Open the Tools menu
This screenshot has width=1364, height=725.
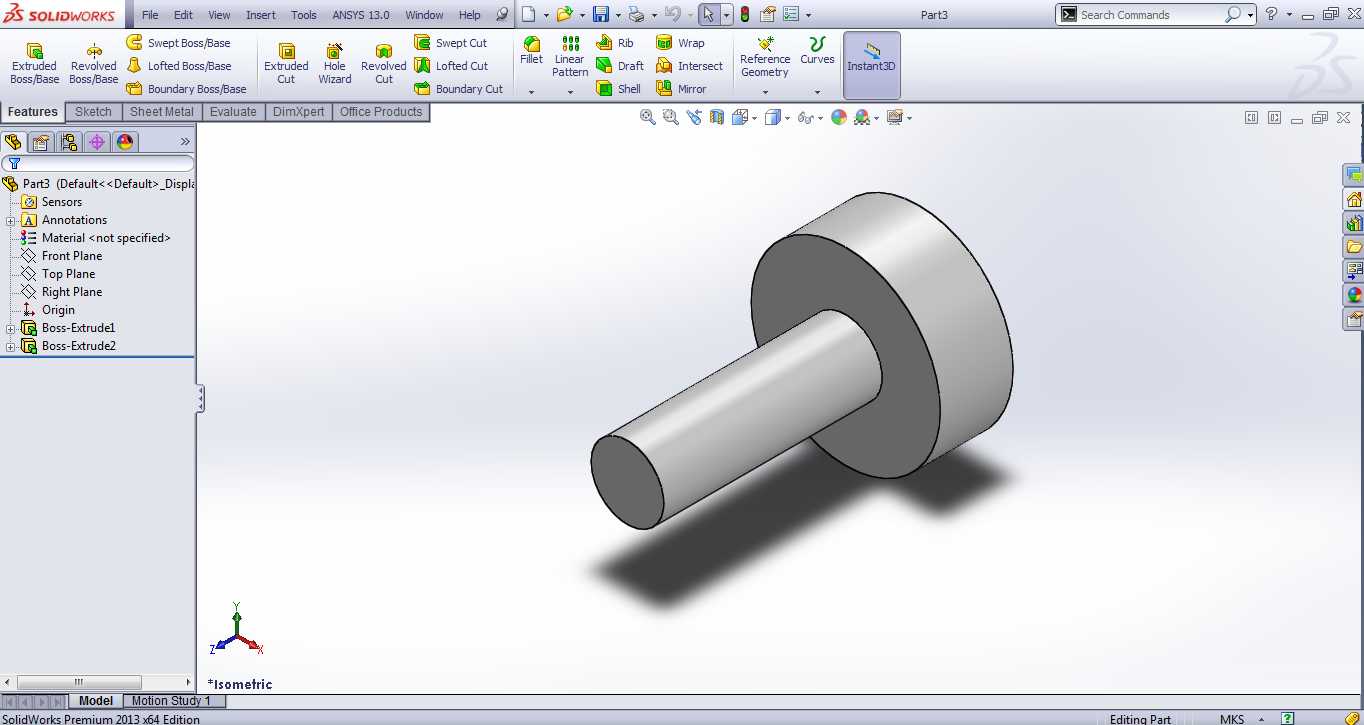click(304, 15)
